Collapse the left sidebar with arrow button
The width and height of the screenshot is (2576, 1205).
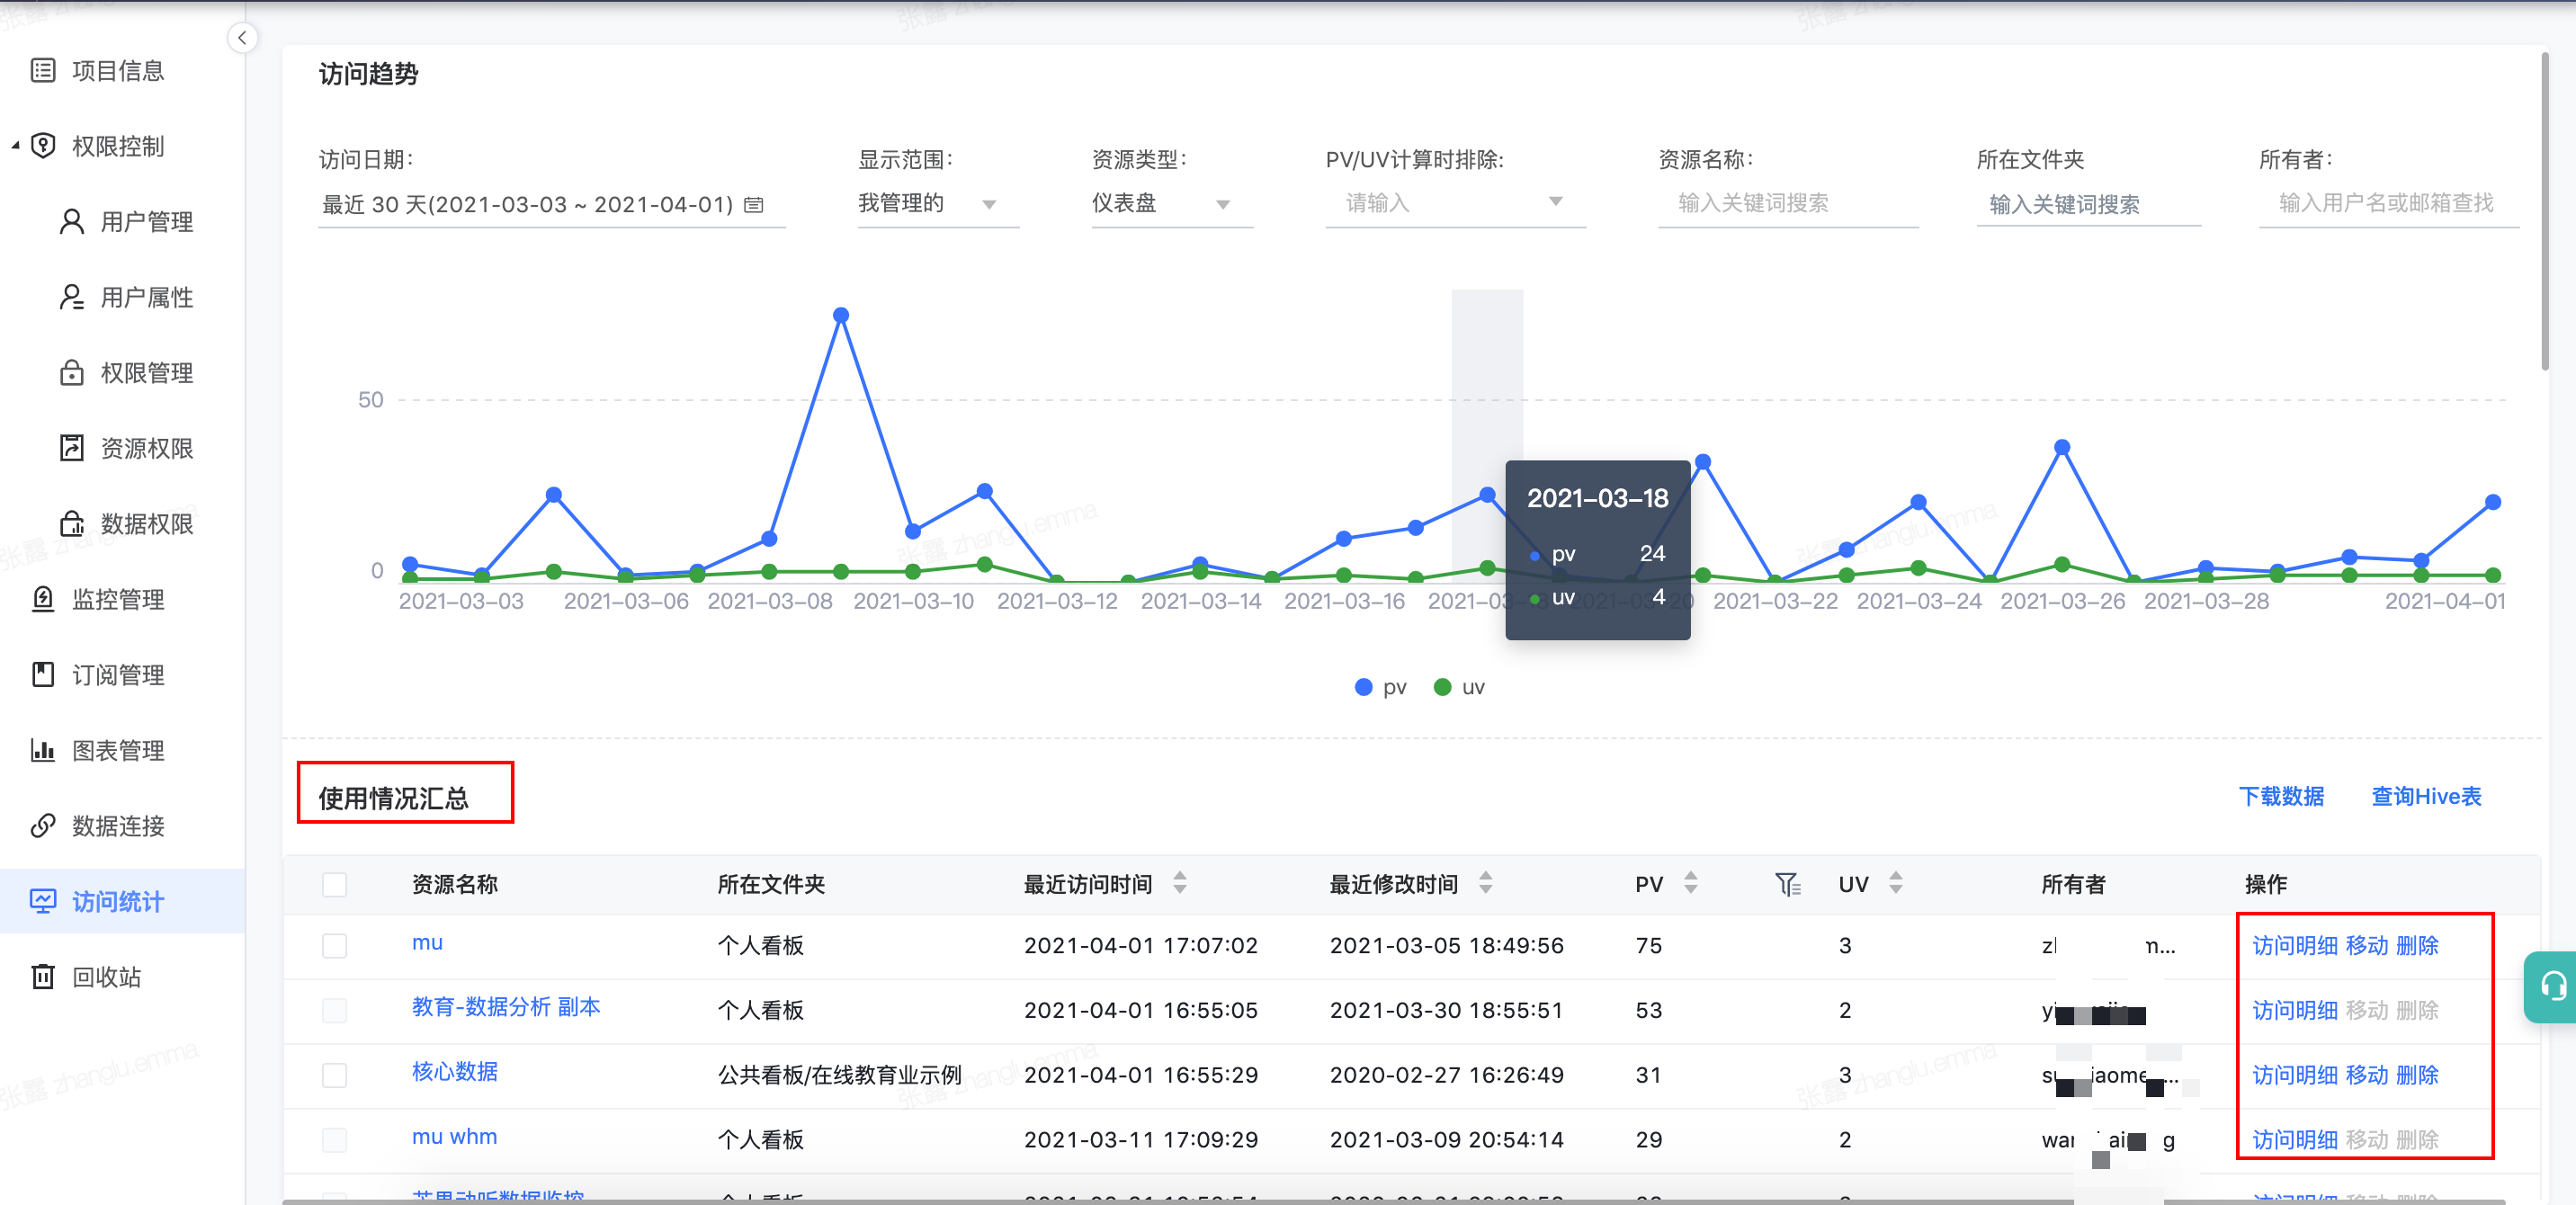pos(242,38)
